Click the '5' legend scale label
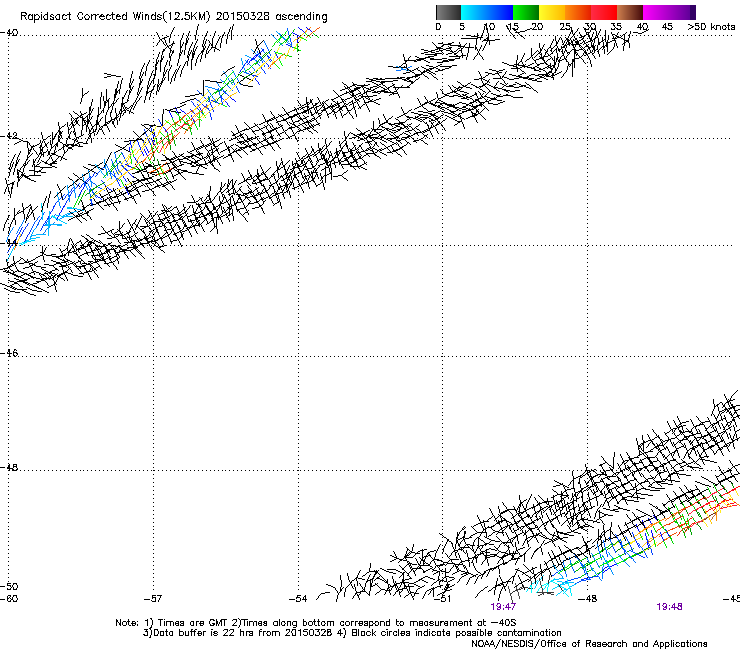This screenshot has height=650, width=740. [x=462, y=27]
